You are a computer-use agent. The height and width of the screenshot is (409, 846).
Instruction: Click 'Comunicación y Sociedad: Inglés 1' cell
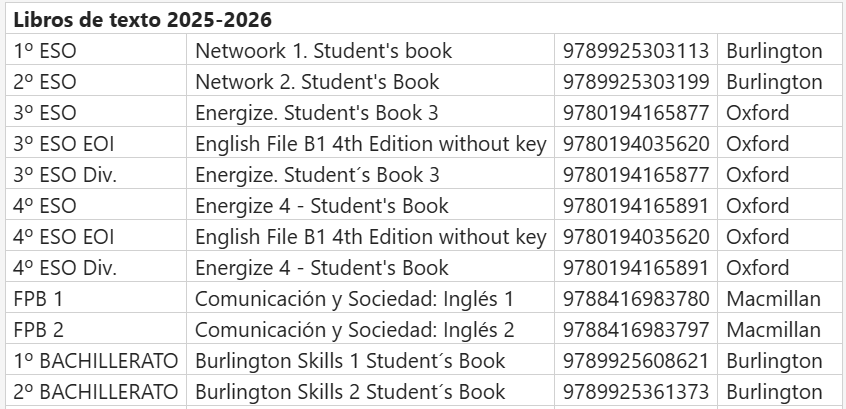pyautogui.click(x=354, y=299)
